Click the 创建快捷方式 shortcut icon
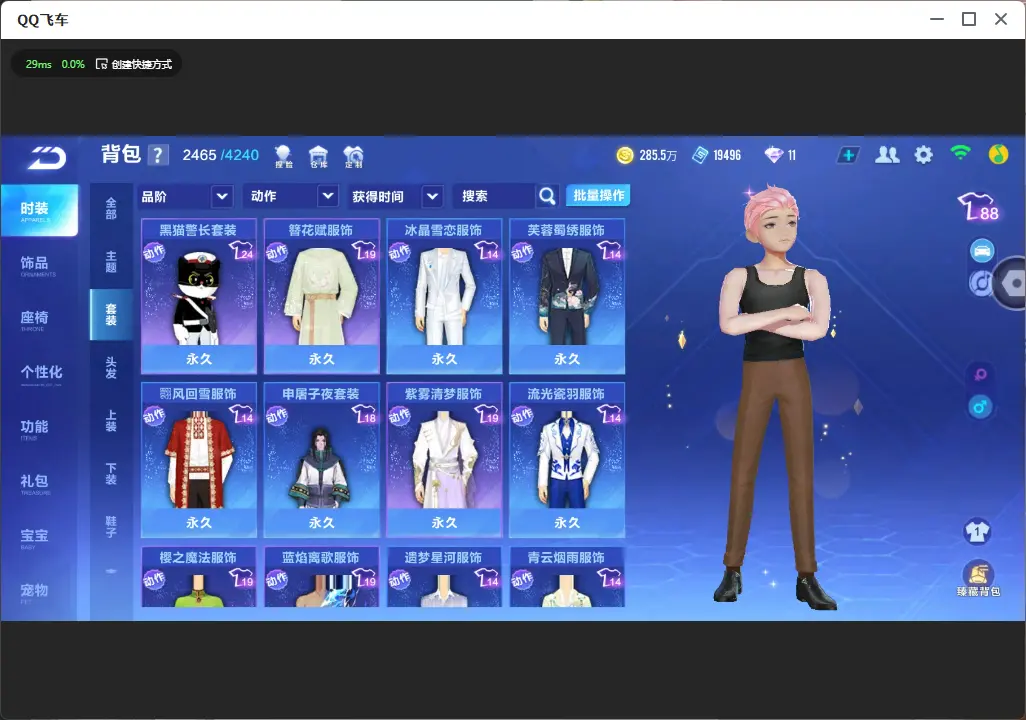The image size is (1026, 720). click(x=101, y=64)
